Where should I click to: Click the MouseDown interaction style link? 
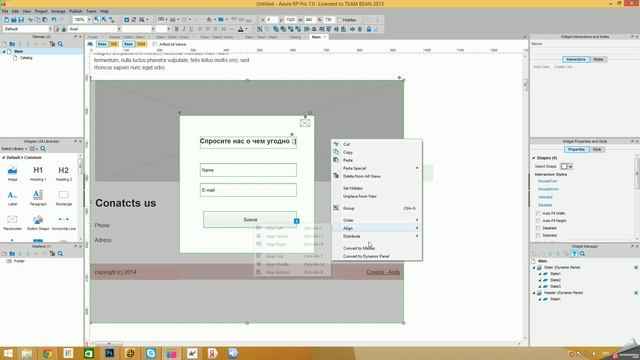[548, 189]
